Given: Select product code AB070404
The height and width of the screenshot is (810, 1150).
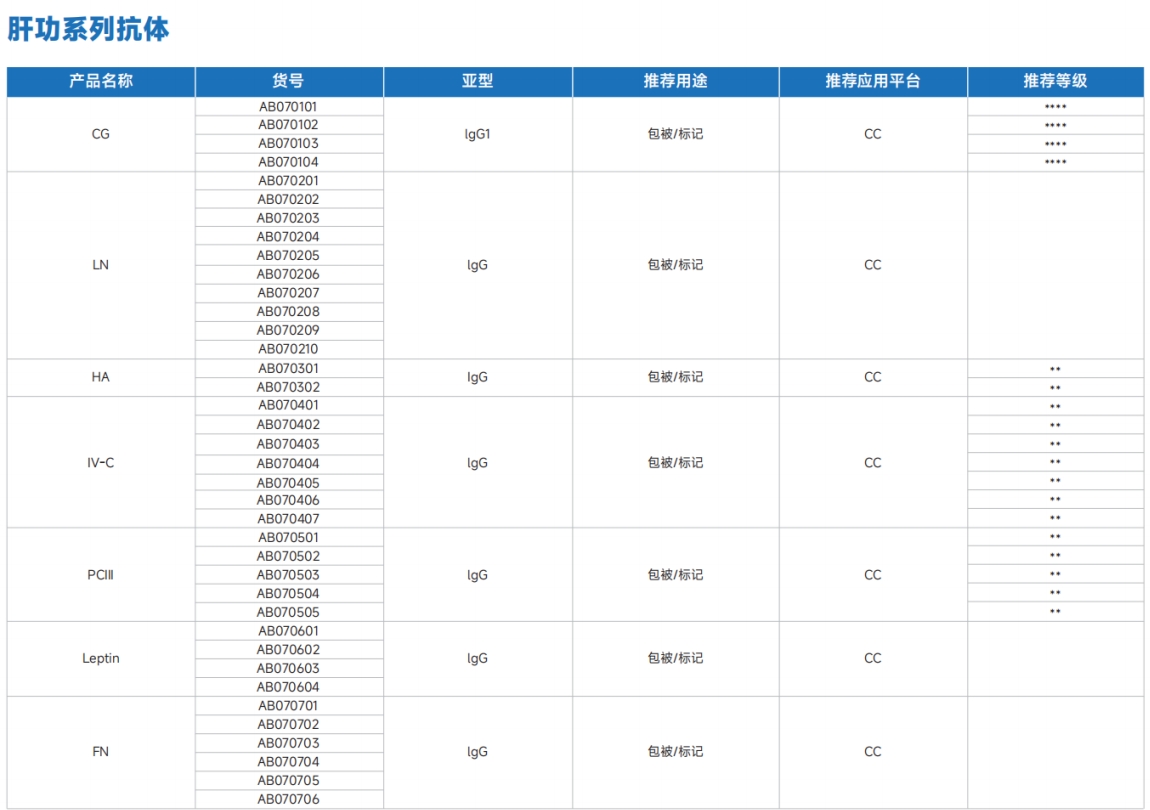Looking at the screenshot, I should click(288, 463).
